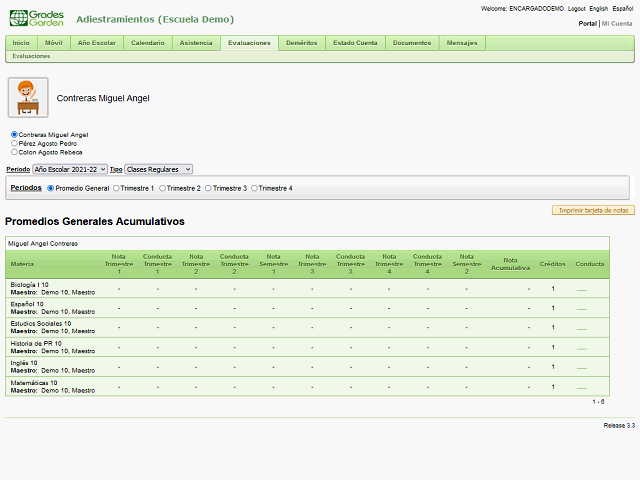Open the Año Escolar 2021-22 dropdown
Image resolution: width=640 pixels, height=480 pixels.
69,170
